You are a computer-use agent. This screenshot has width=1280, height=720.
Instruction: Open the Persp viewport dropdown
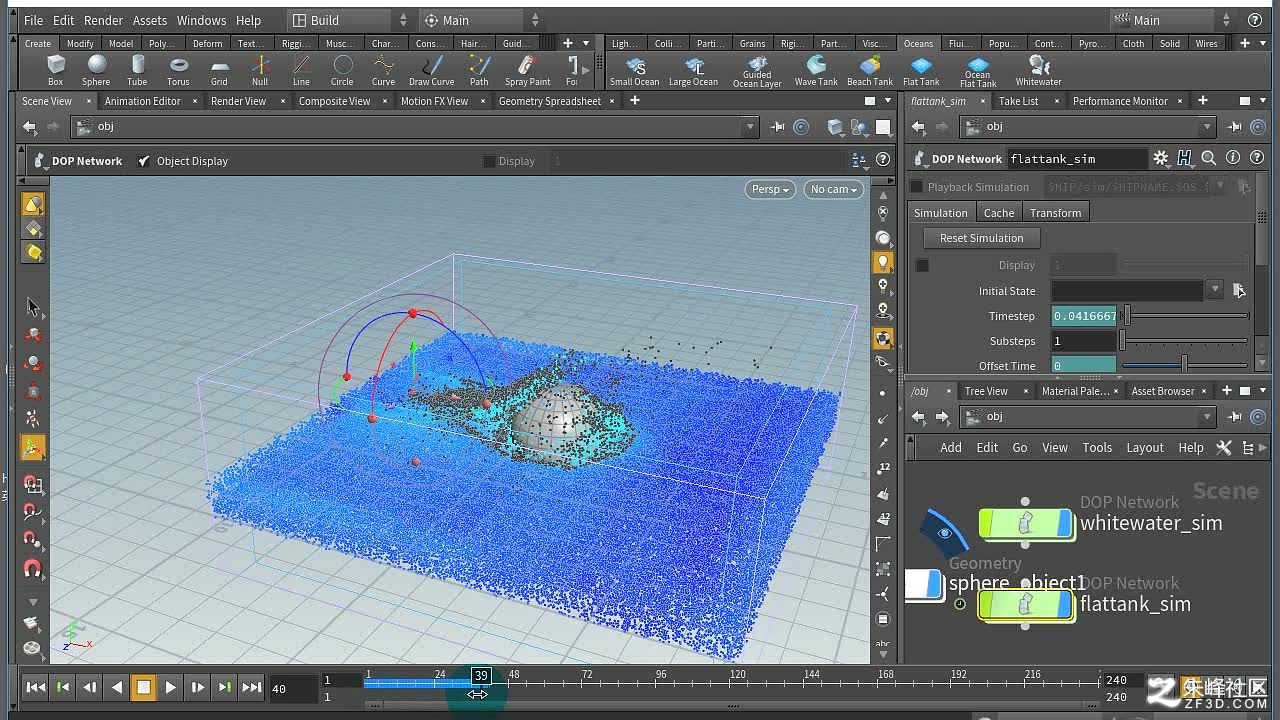(x=770, y=189)
